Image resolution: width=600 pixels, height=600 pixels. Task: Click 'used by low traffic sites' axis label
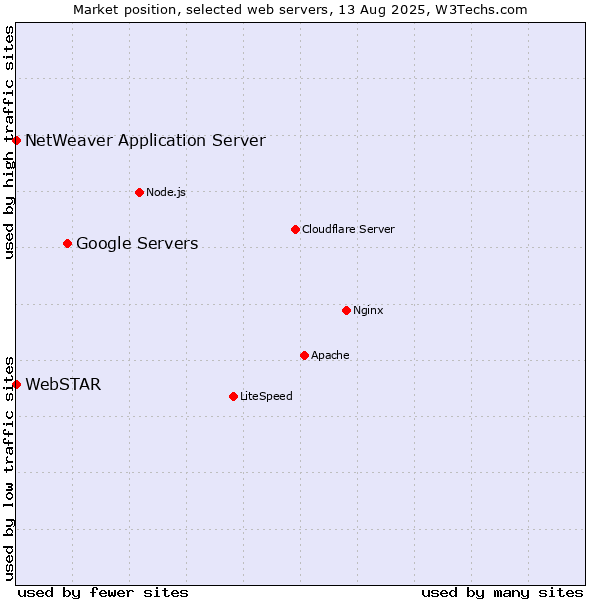click(8, 470)
